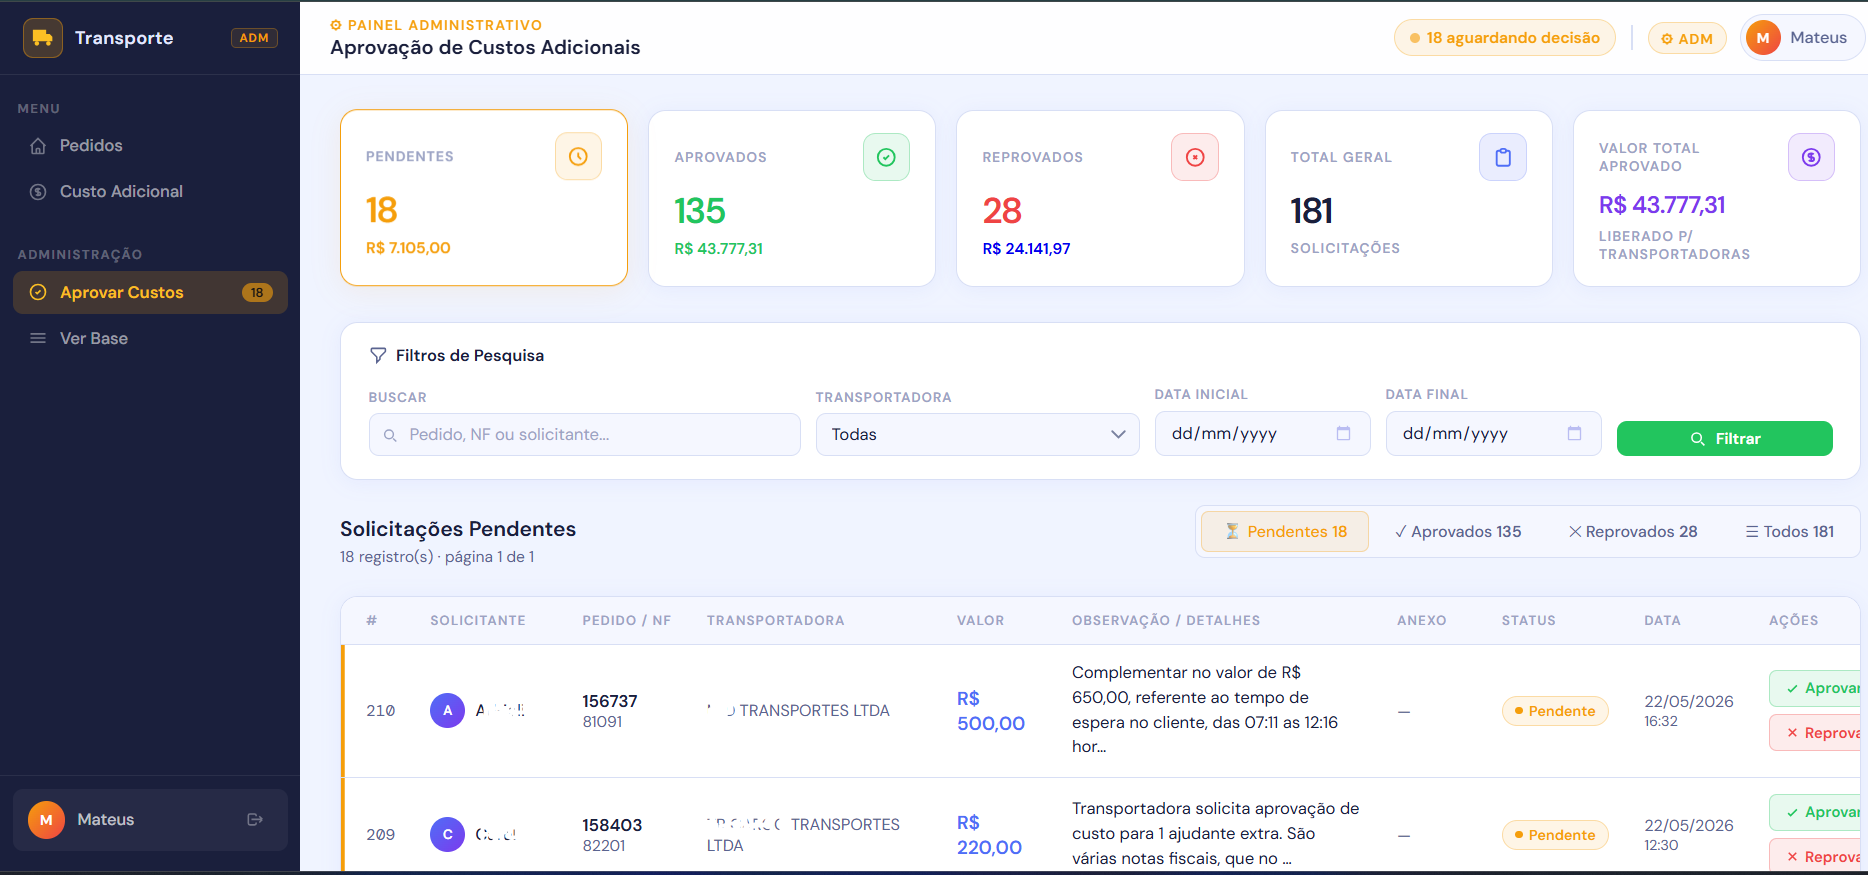Open the Mateus user profile in header

click(1803, 38)
